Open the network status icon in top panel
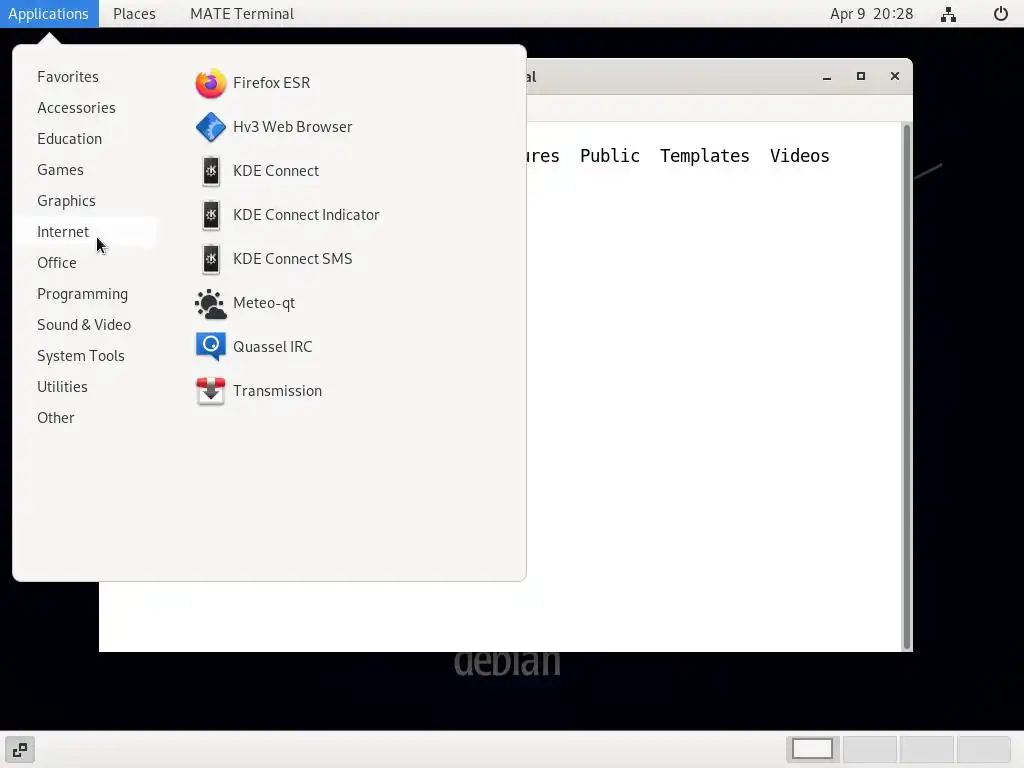This screenshot has height=768, width=1024. point(948,14)
